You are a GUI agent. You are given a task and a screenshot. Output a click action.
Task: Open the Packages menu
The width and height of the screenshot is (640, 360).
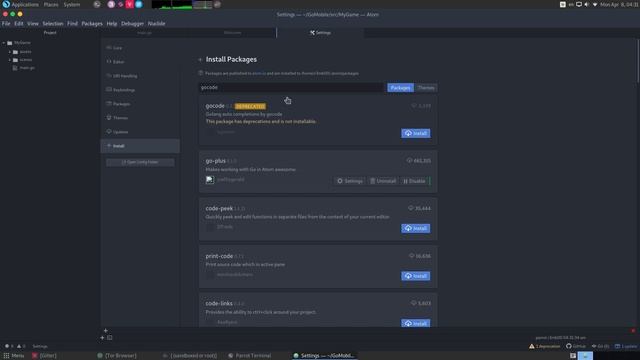92,24
